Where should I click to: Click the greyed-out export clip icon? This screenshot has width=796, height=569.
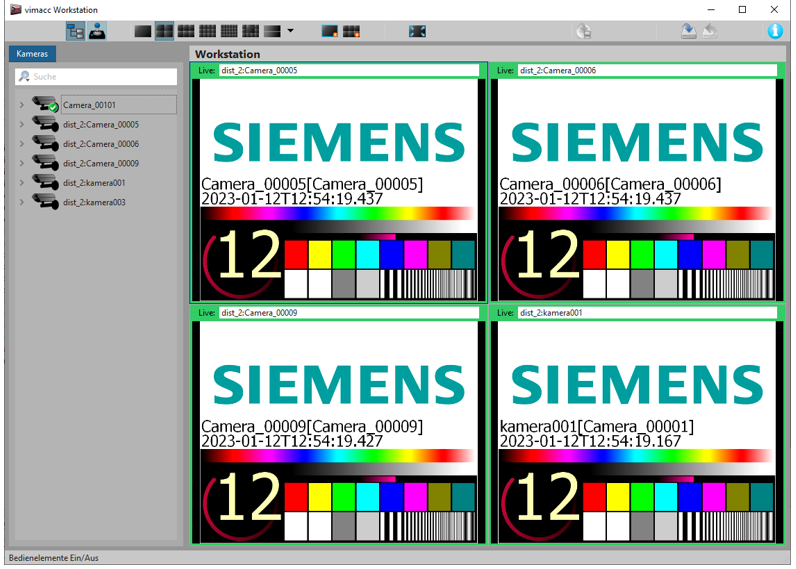pos(584,31)
